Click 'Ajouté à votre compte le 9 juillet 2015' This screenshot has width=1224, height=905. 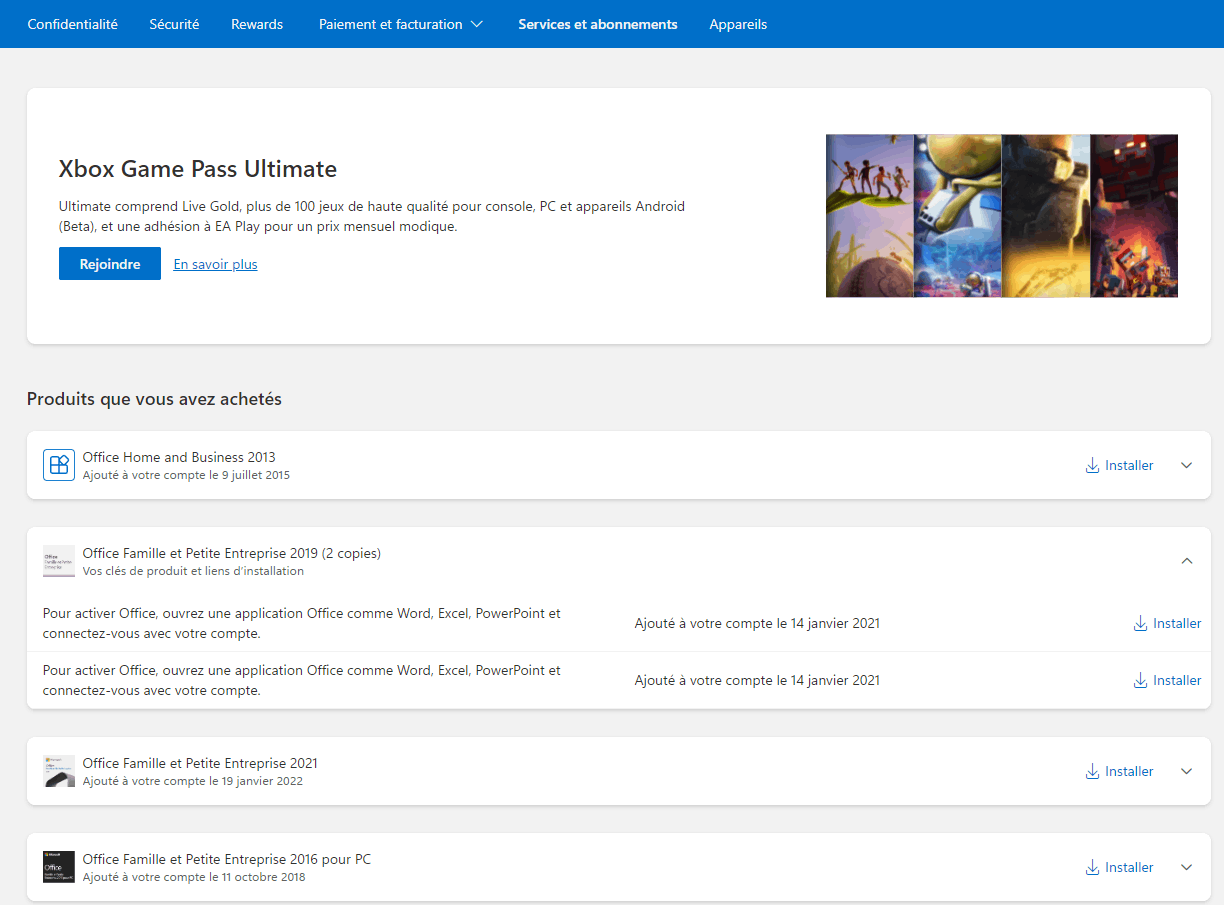click(186, 475)
